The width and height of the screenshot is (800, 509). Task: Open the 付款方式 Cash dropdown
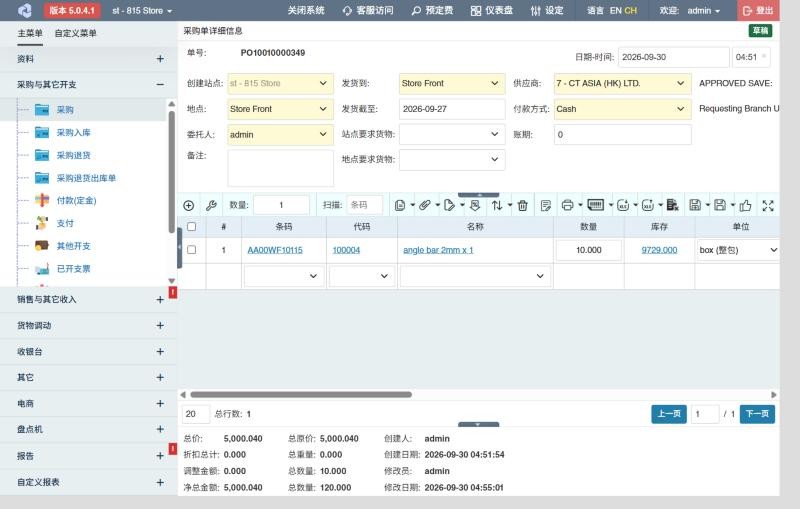point(623,109)
